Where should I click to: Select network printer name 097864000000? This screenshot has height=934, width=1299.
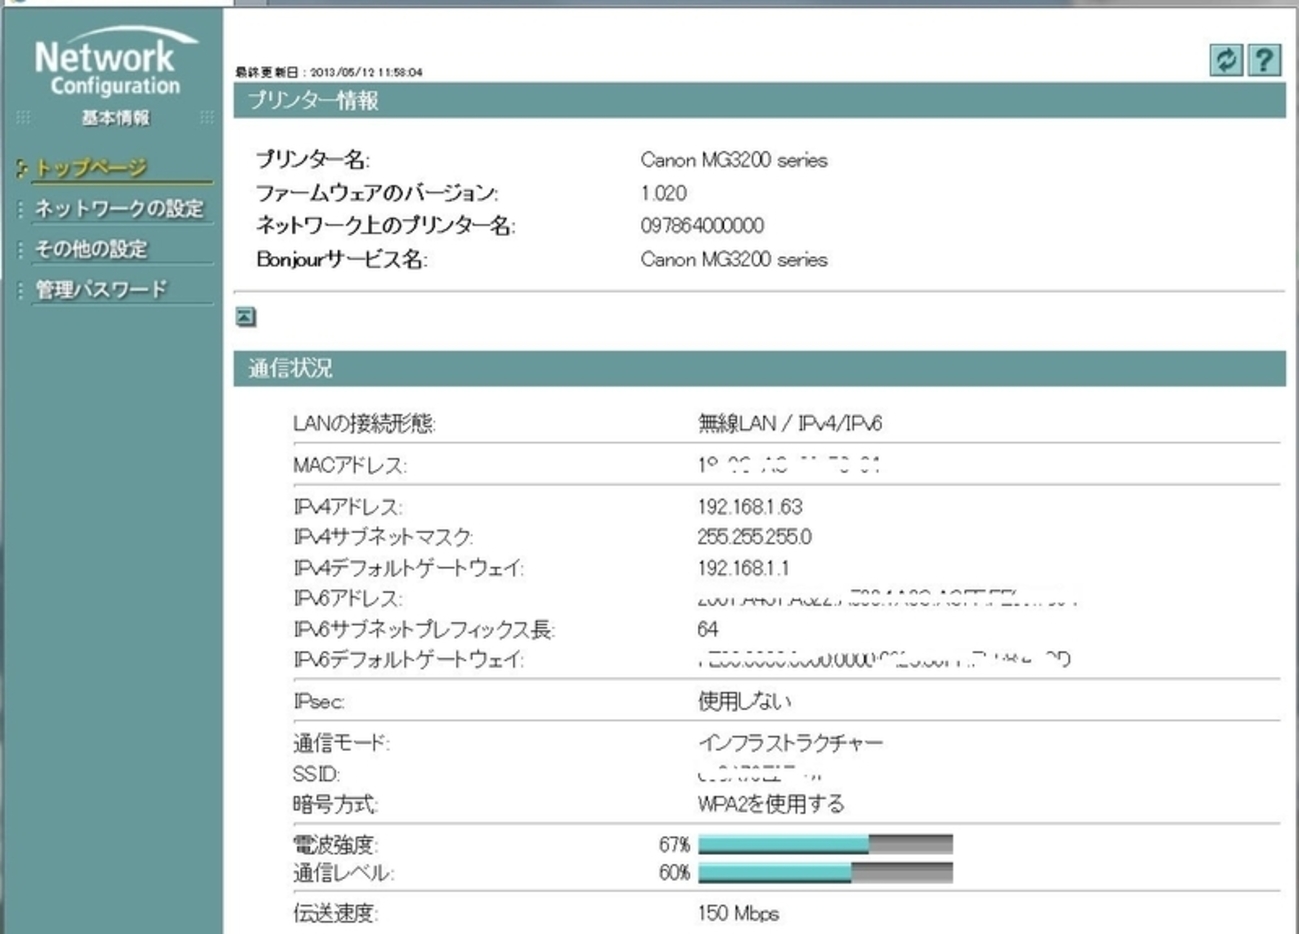pos(702,226)
